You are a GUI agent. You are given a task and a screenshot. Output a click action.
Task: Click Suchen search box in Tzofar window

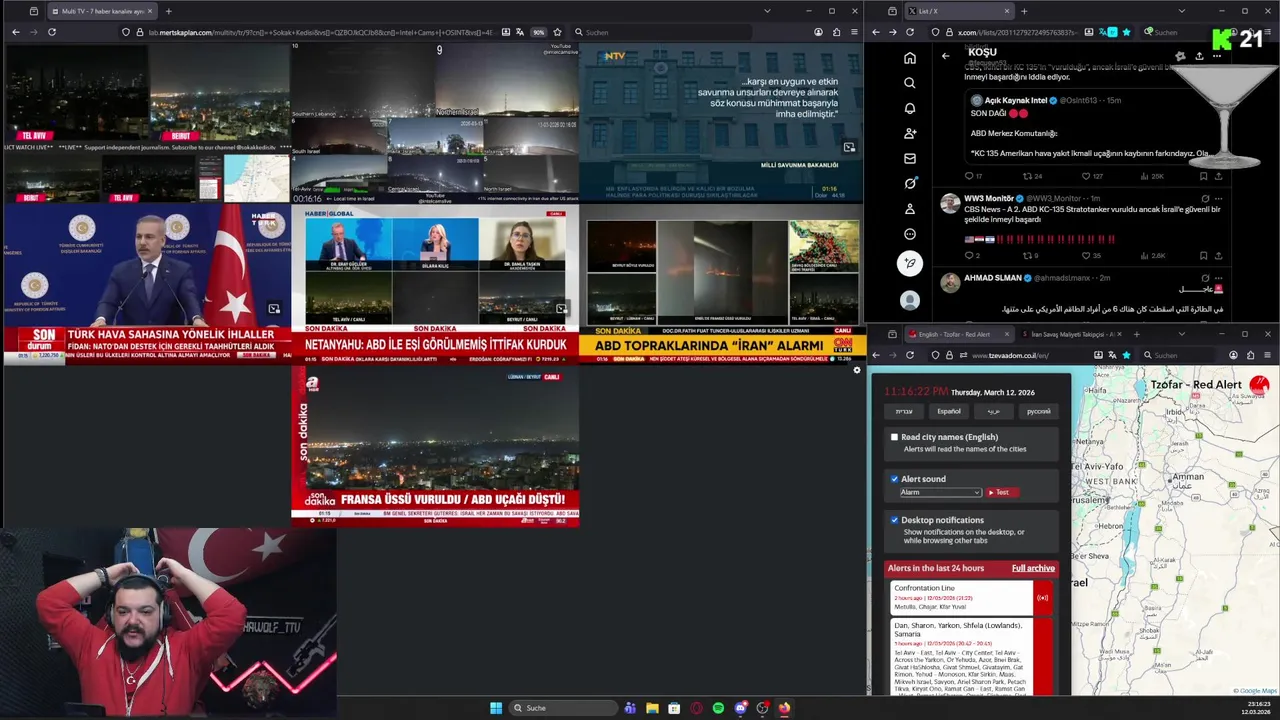coord(1180,355)
